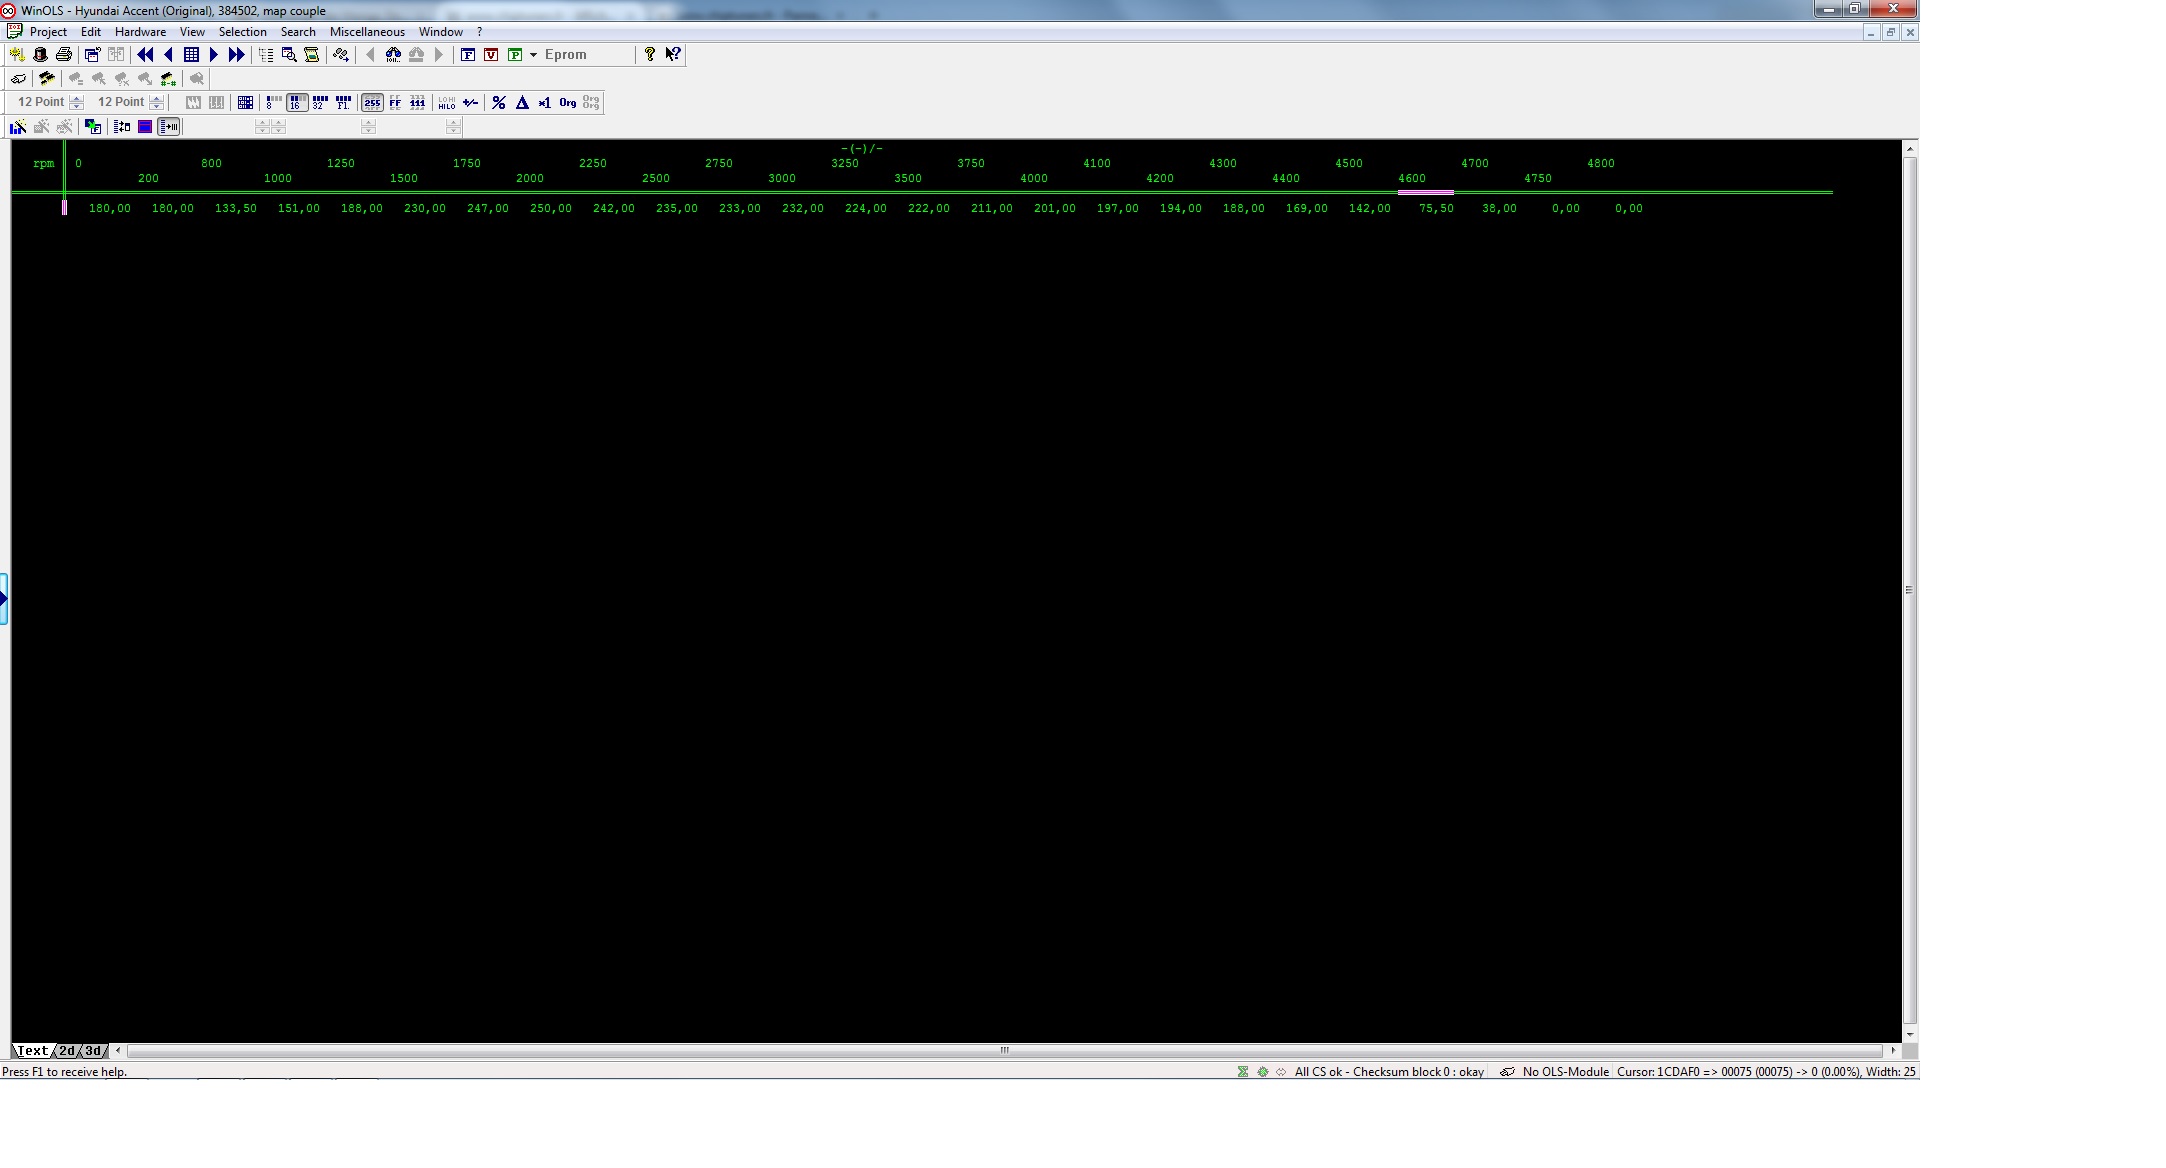Open the Hardware menu
2166x1168 pixels.
tap(140, 32)
